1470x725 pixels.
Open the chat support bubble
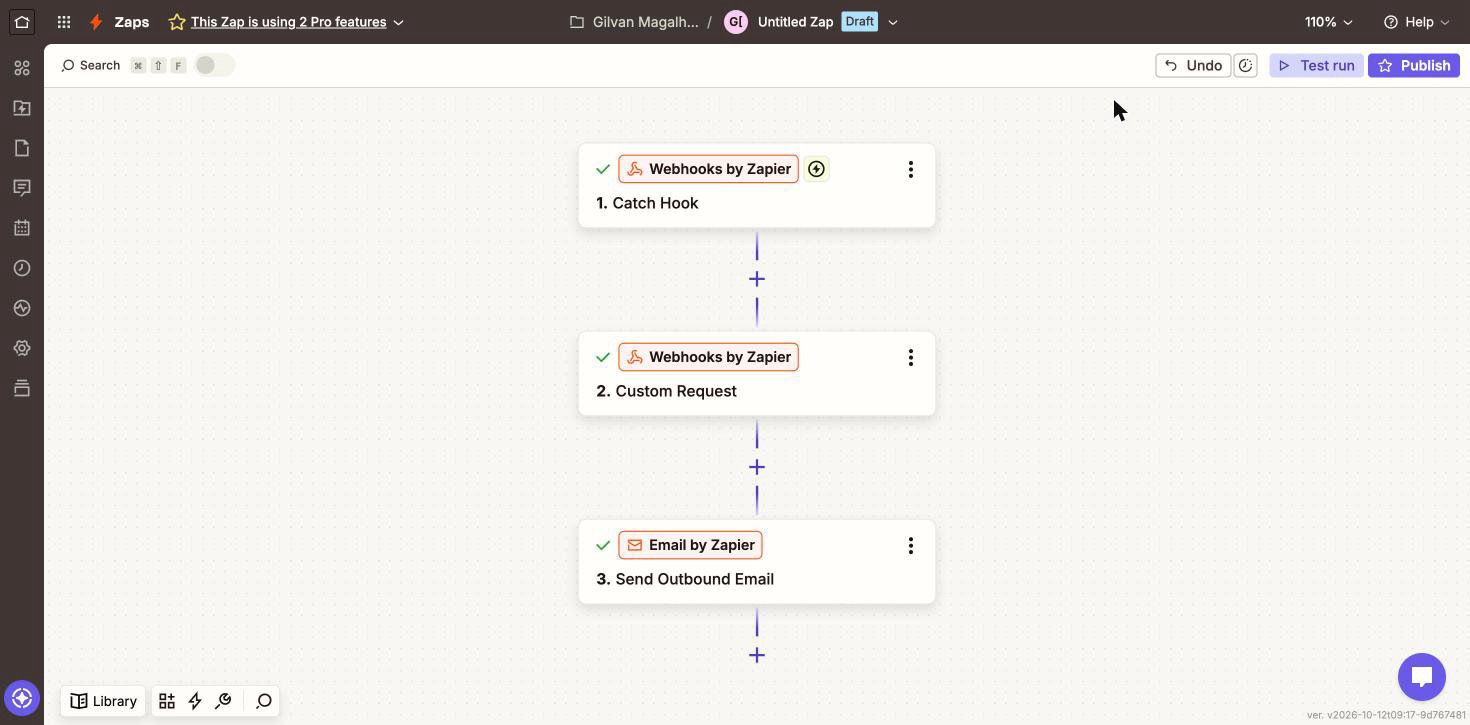(1422, 677)
